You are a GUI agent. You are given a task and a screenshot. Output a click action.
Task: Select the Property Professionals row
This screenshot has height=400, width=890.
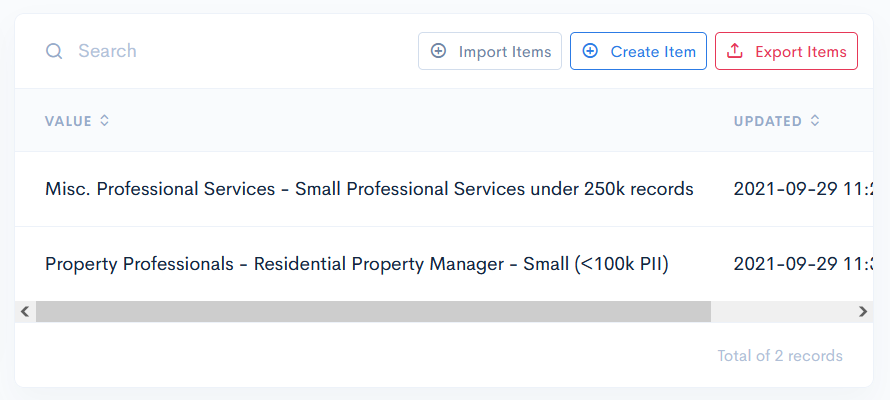pyautogui.click(x=356, y=264)
